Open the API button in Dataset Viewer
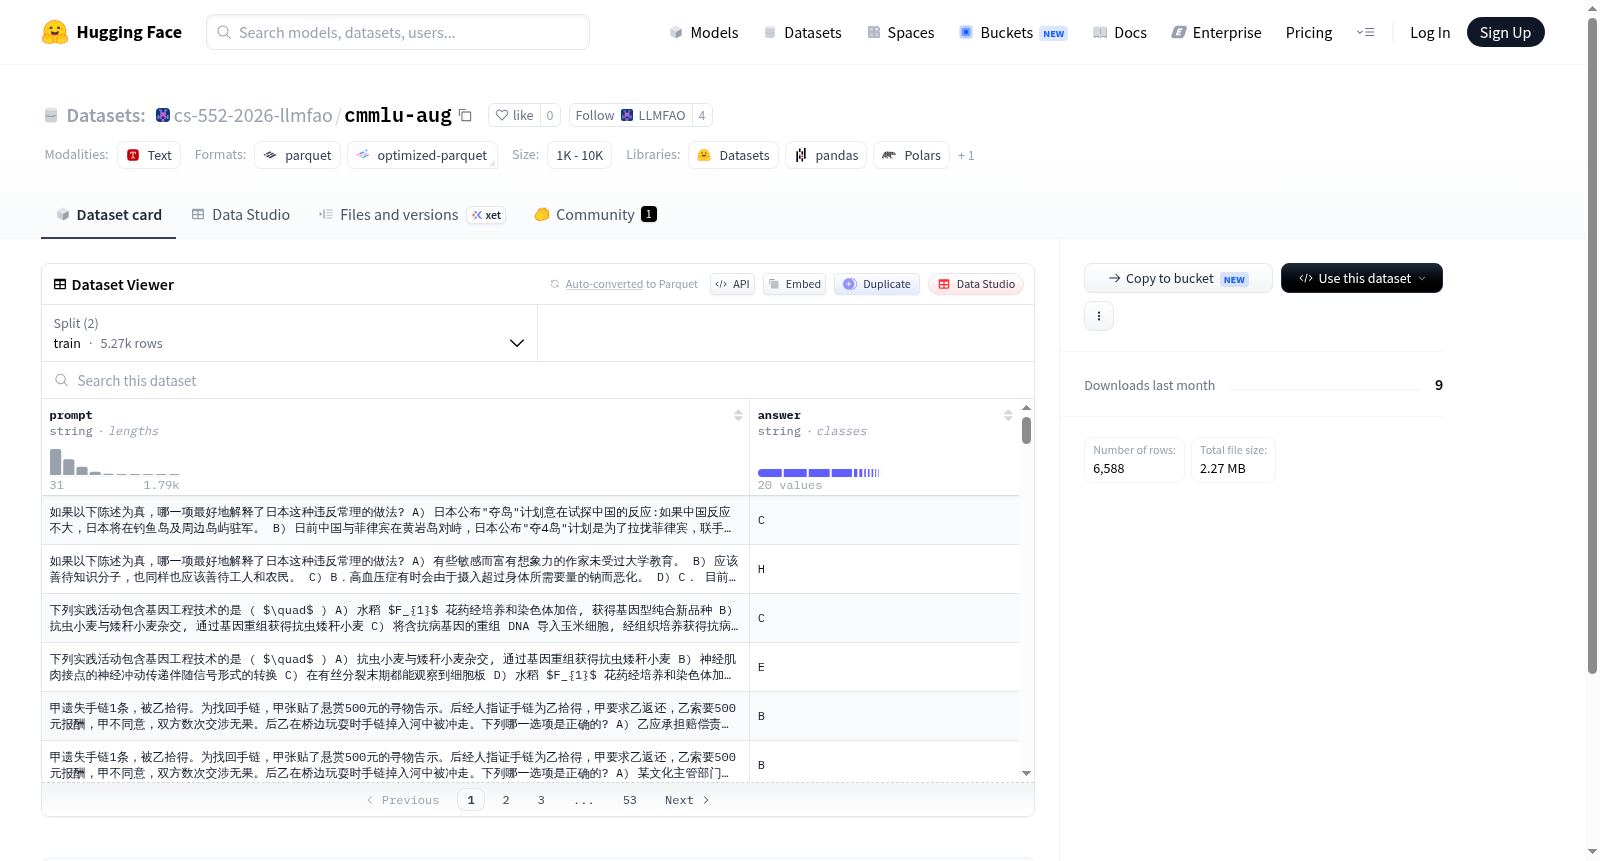The image size is (1600, 861). click(732, 284)
